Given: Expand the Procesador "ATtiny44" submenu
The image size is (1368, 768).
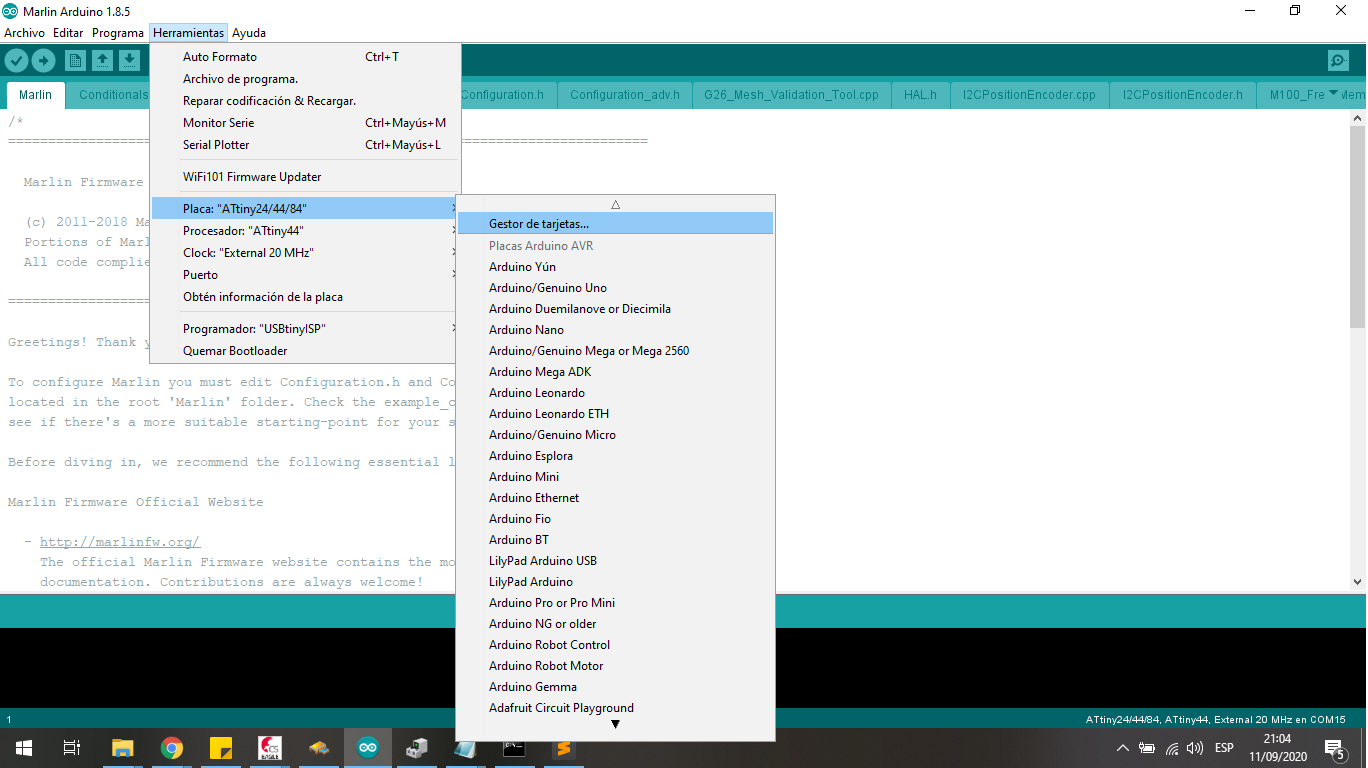Looking at the screenshot, I should tap(305, 230).
